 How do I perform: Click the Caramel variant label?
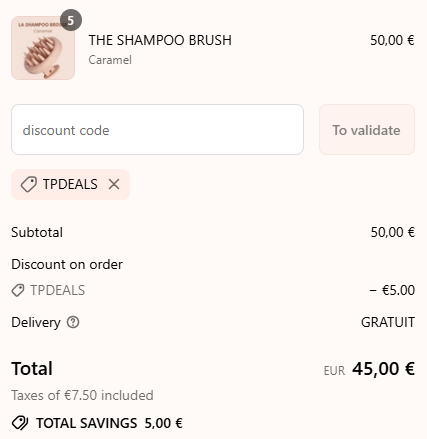[x=110, y=60]
